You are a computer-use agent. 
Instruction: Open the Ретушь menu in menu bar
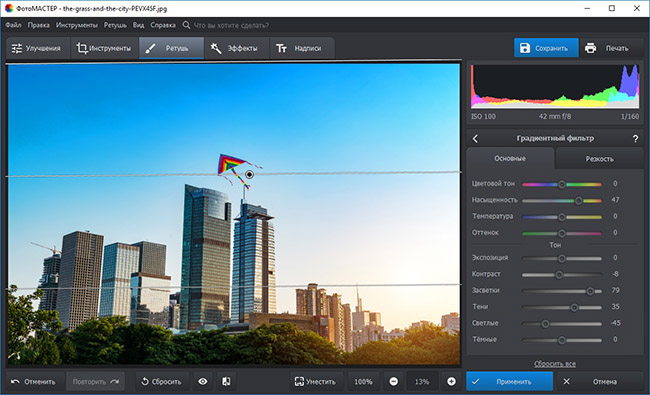tap(115, 25)
